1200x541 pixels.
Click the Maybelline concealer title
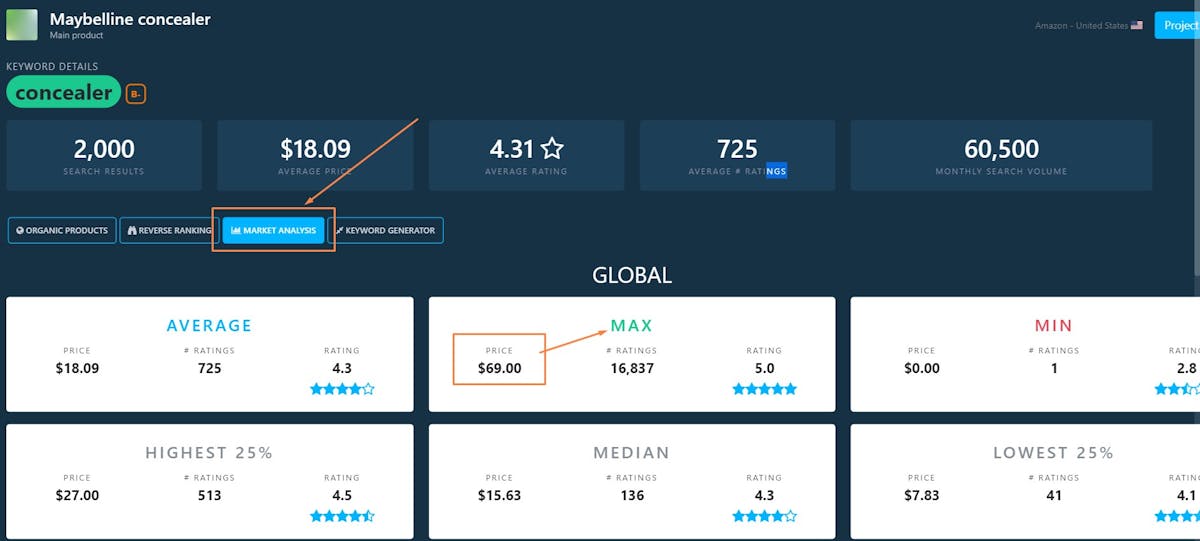[130, 19]
